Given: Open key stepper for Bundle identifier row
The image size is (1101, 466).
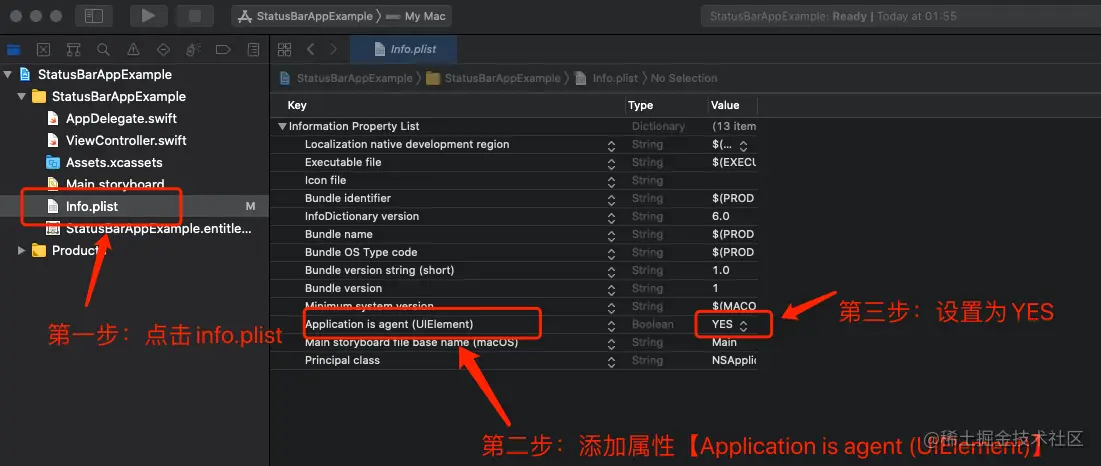Looking at the screenshot, I should coord(612,199).
